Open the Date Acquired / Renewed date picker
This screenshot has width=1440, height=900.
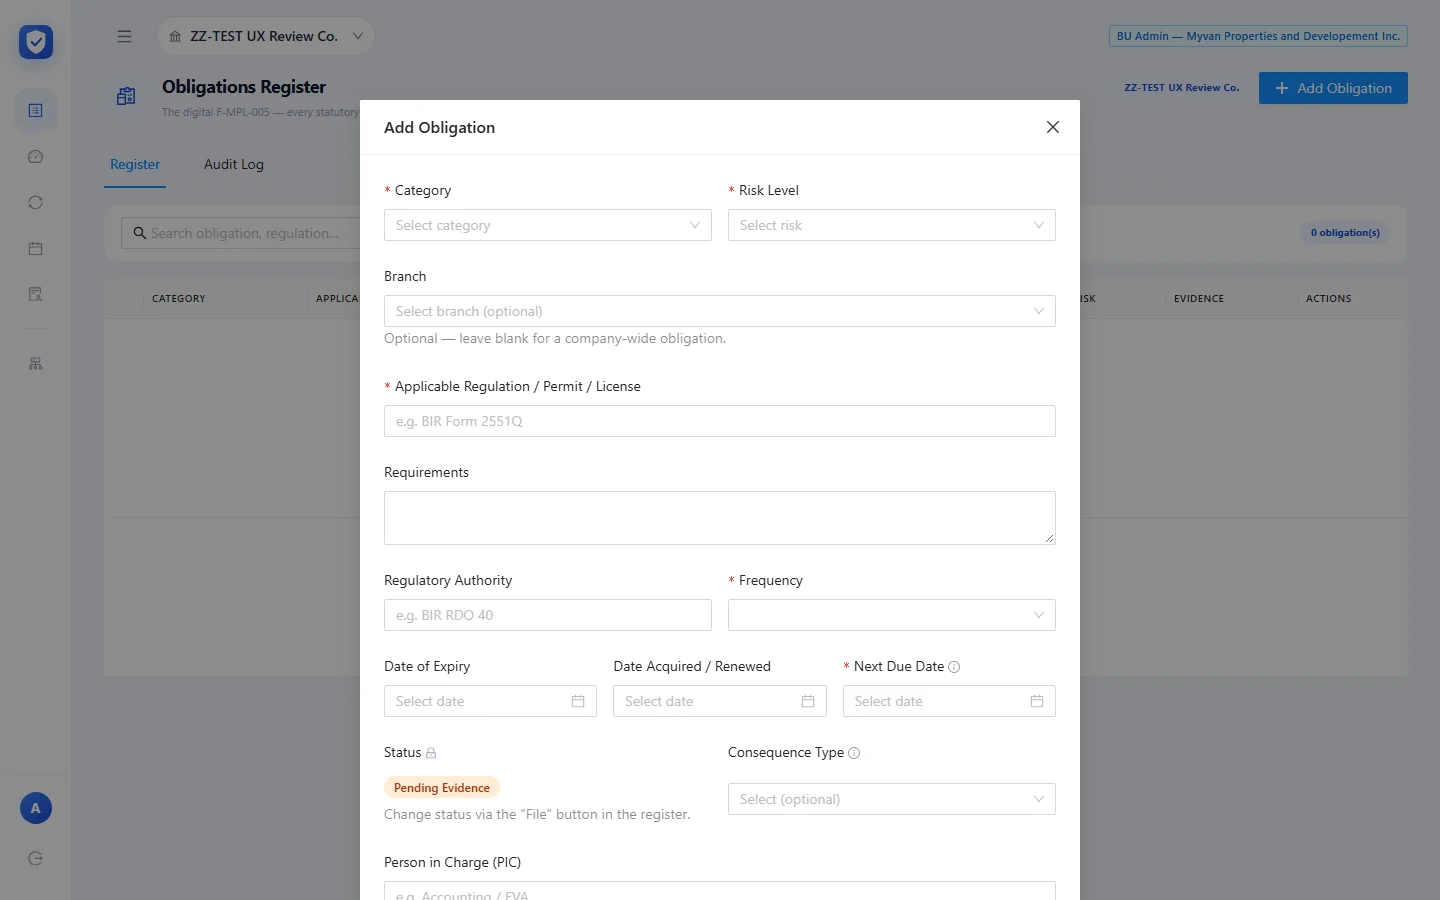tap(720, 701)
